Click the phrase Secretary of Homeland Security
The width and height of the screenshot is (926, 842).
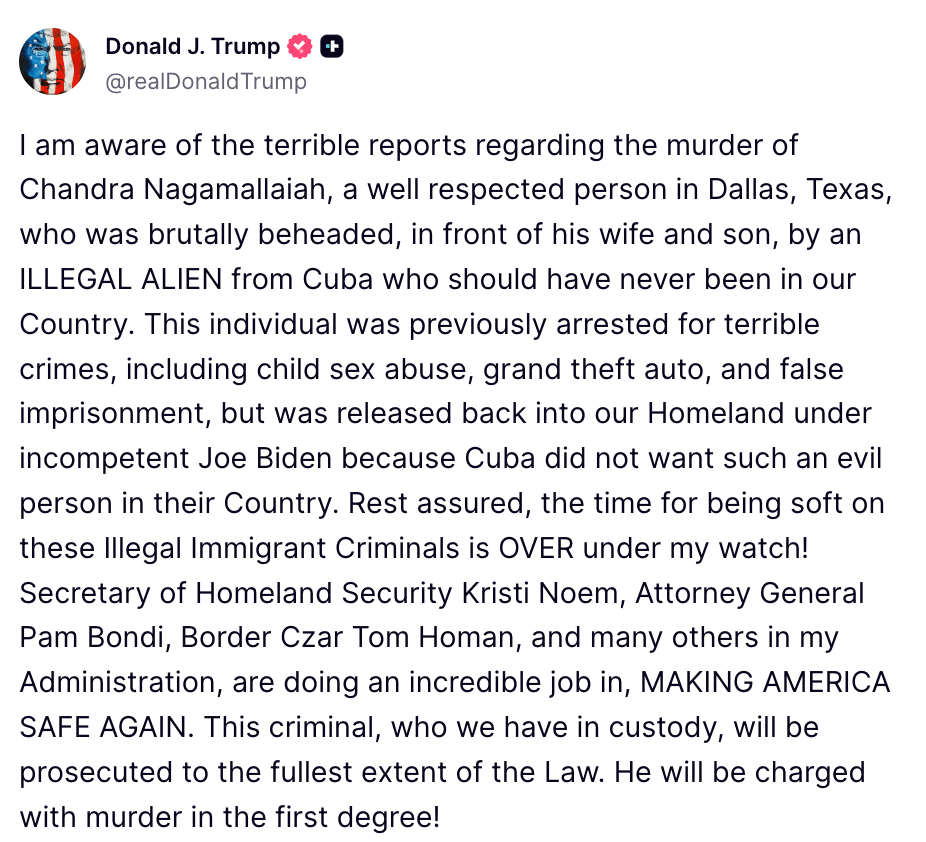(236, 593)
